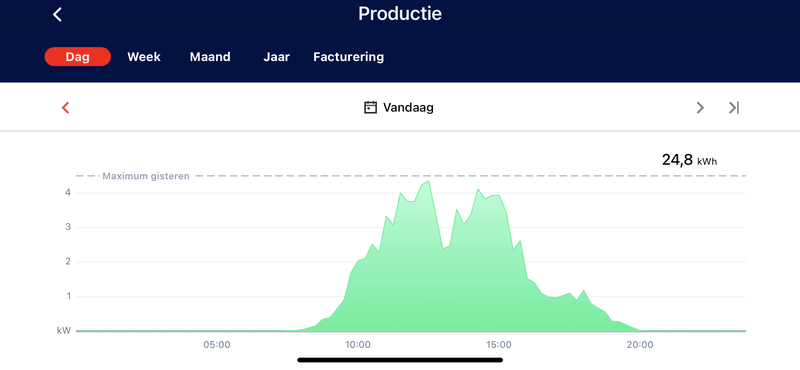Switch to the Jaar tab
Image resolution: width=800 pixels, height=370 pixels.
pyautogui.click(x=277, y=57)
